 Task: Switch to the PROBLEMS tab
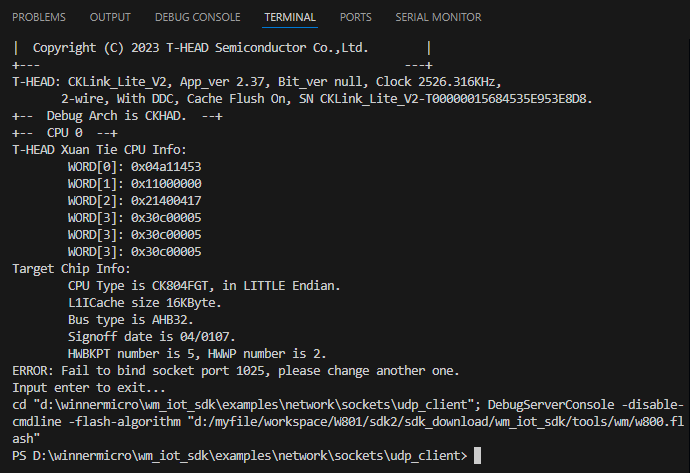click(x=39, y=17)
